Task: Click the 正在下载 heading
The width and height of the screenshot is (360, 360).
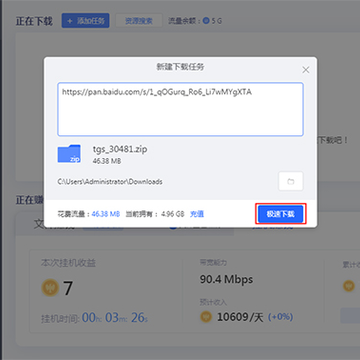Action: [x=34, y=21]
